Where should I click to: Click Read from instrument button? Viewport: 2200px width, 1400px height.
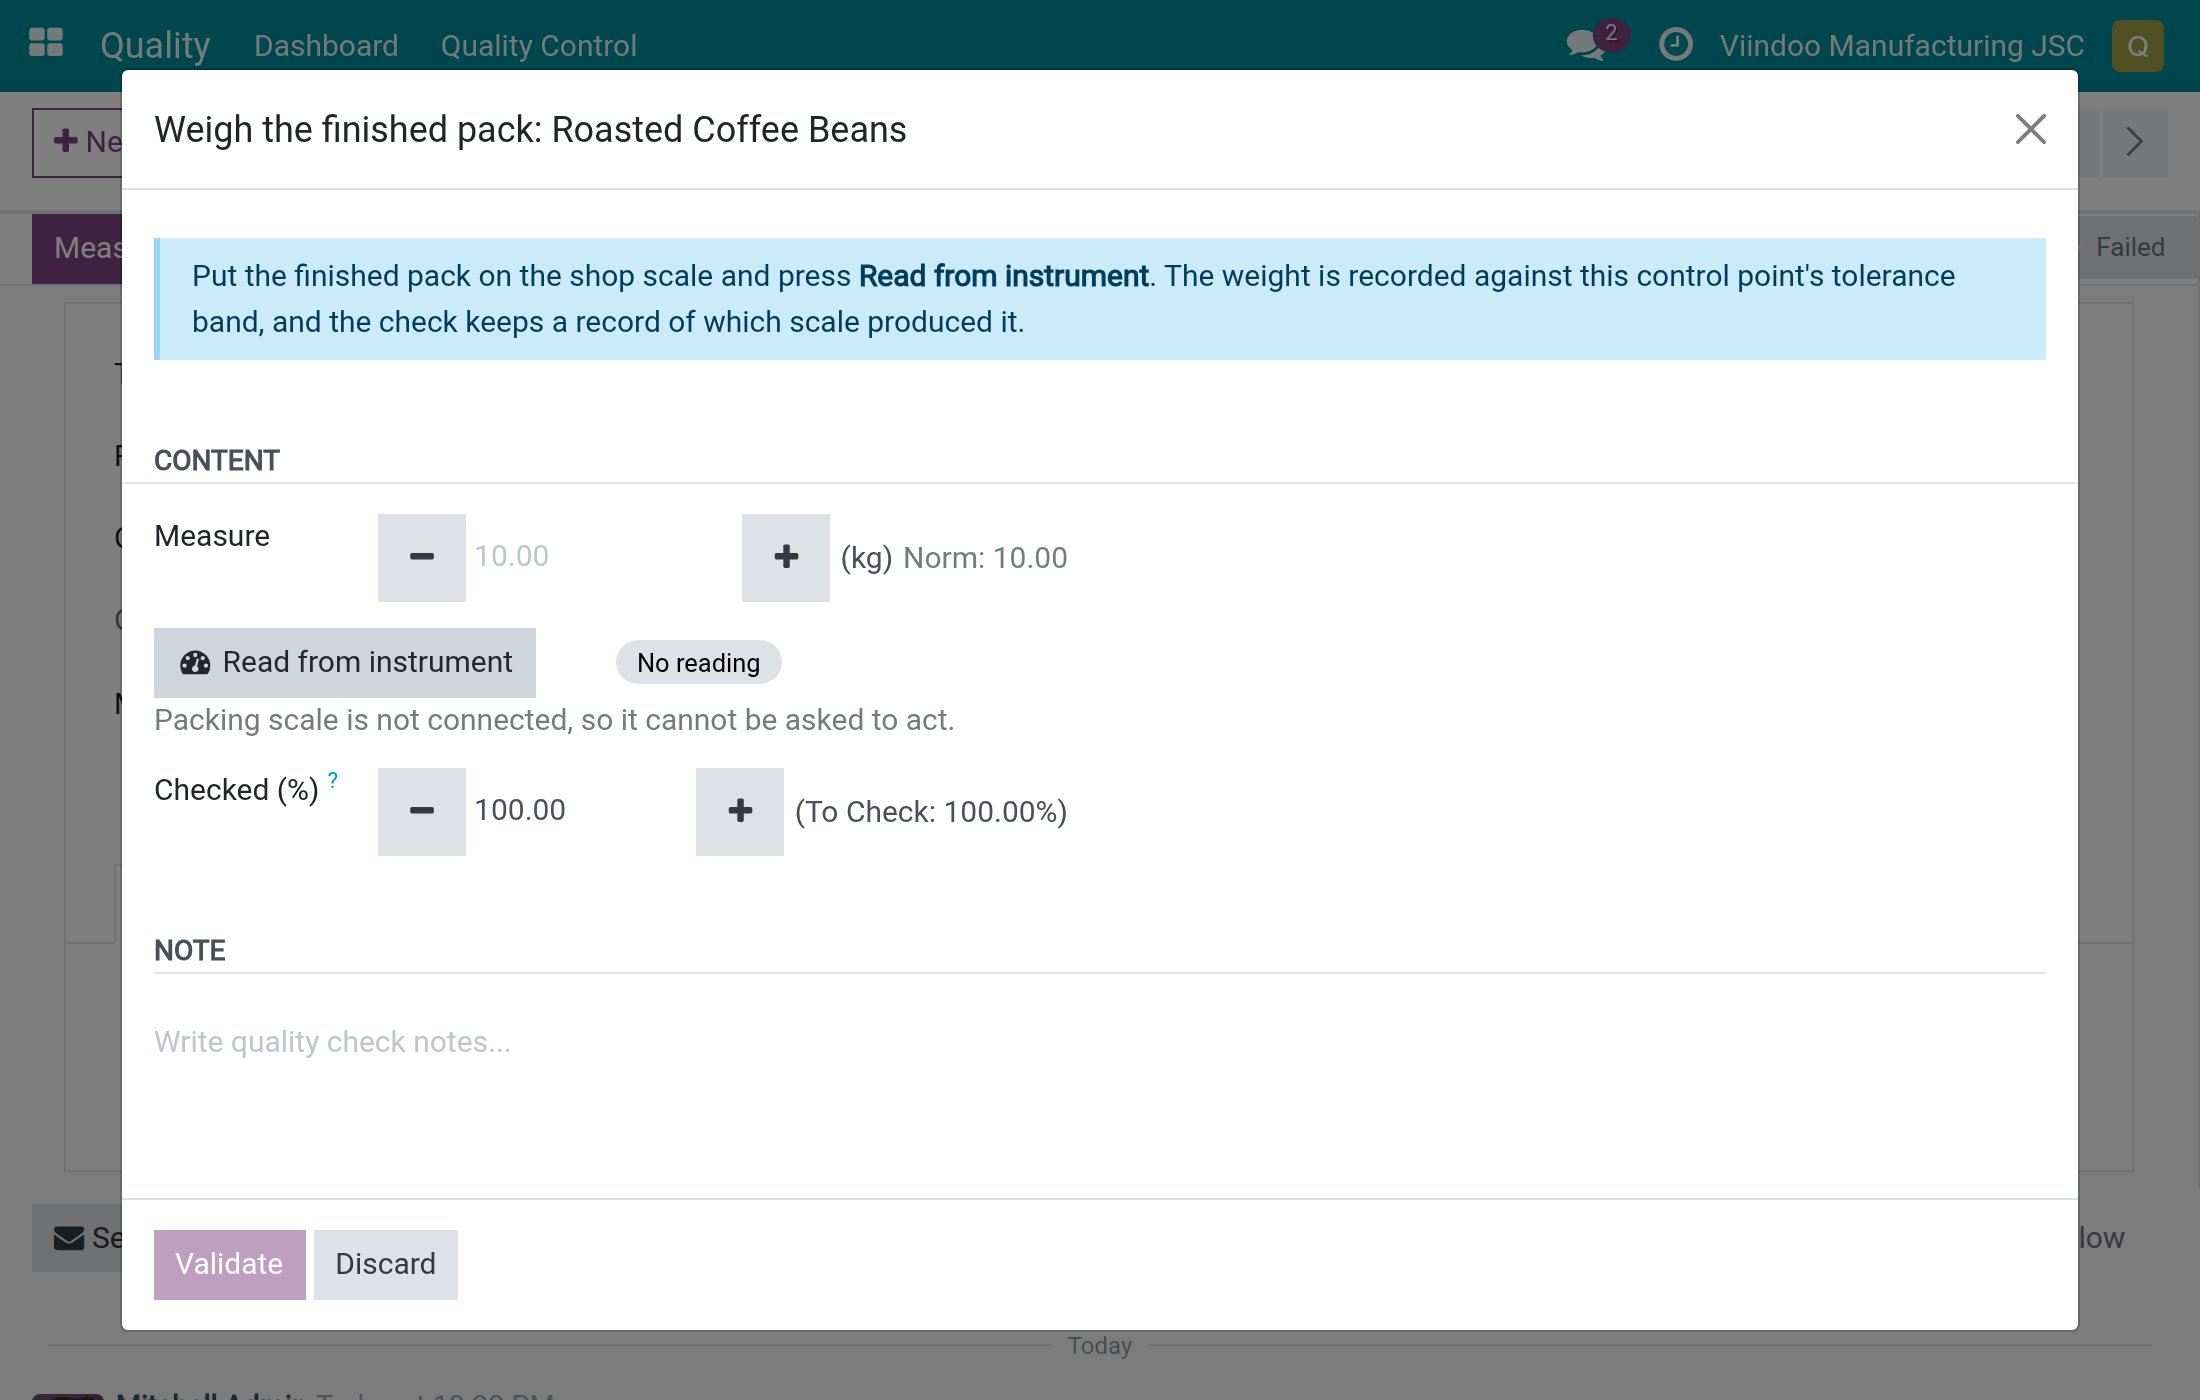[x=345, y=662]
